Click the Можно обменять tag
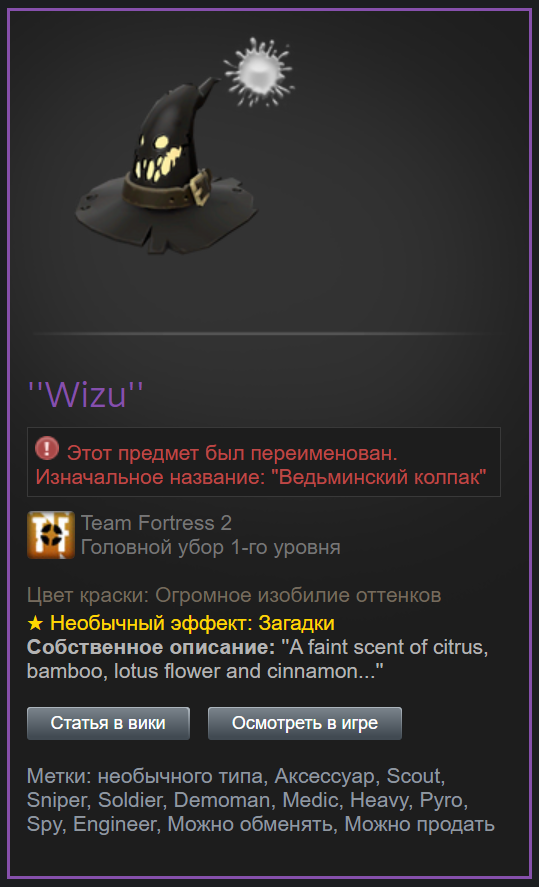Image resolution: width=539 pixels, height=887 pixels. 250,824
